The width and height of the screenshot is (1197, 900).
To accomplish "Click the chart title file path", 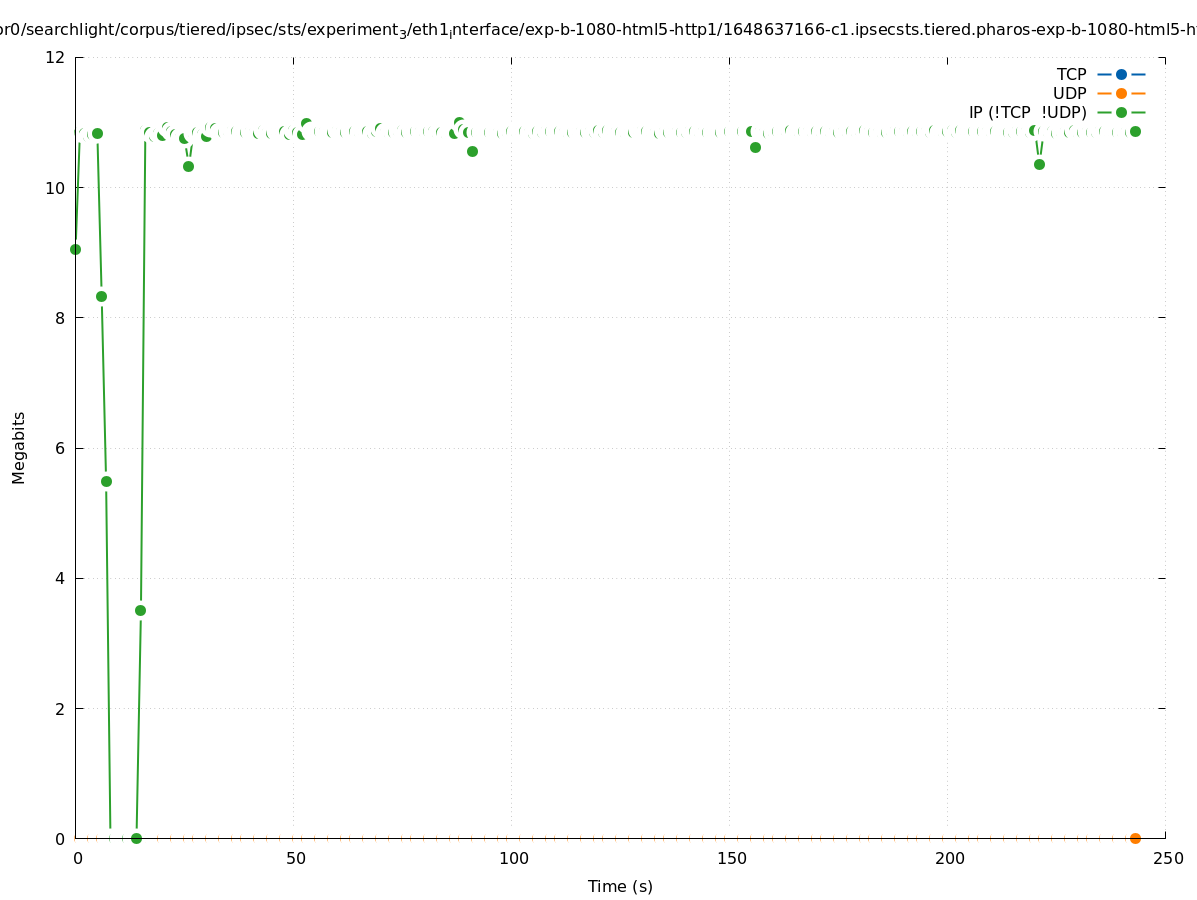I will pyautogui.click(x=598, y=31).
